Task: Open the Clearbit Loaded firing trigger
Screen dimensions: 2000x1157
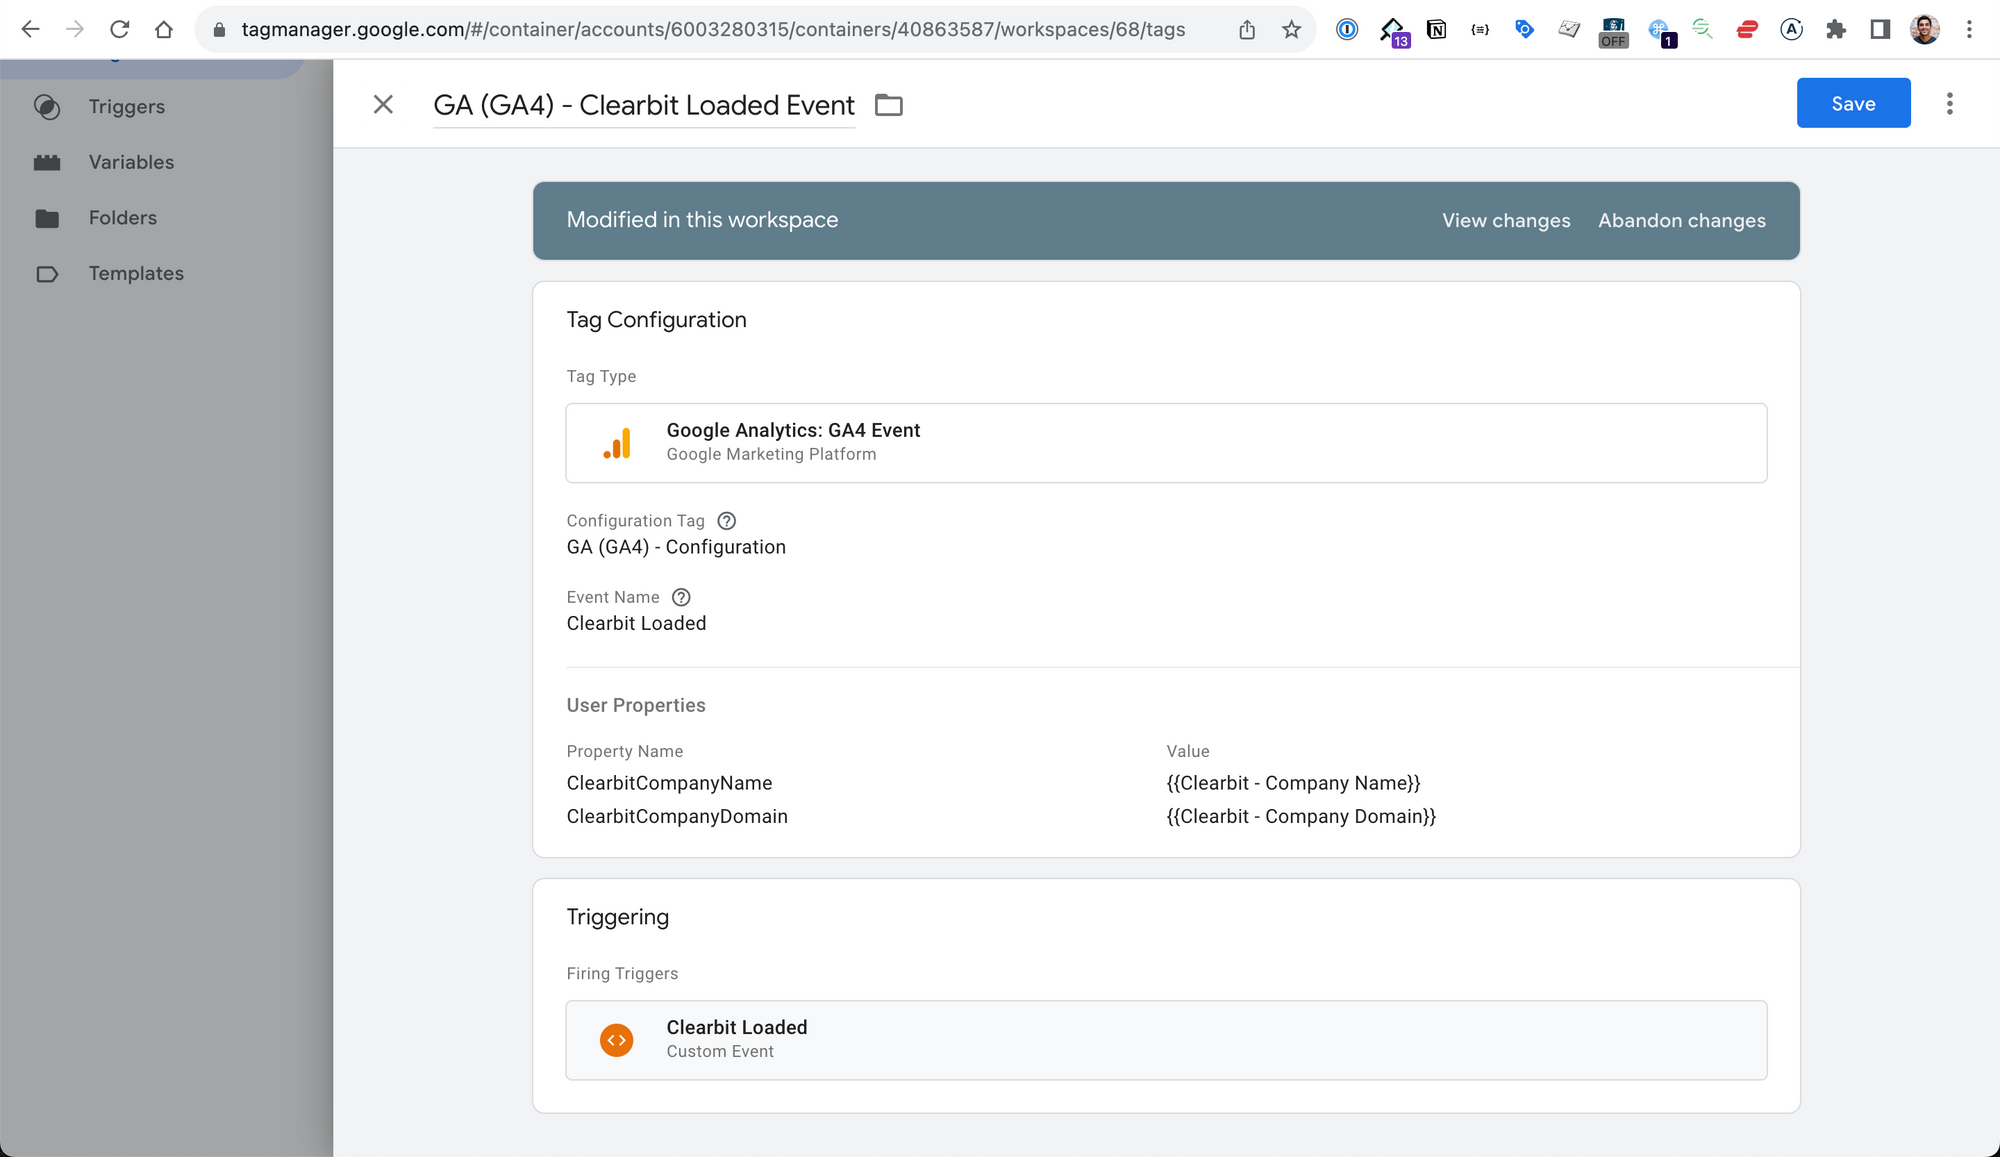Action: point(1166,1040)
